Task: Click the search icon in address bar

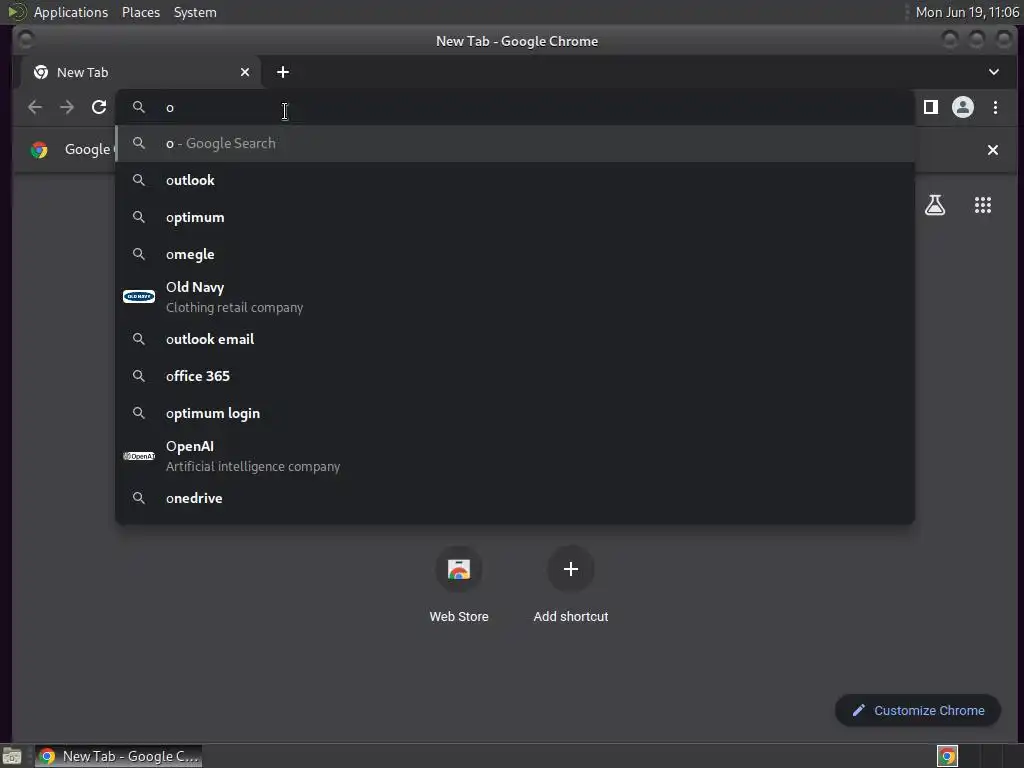Action: point(138,107)
